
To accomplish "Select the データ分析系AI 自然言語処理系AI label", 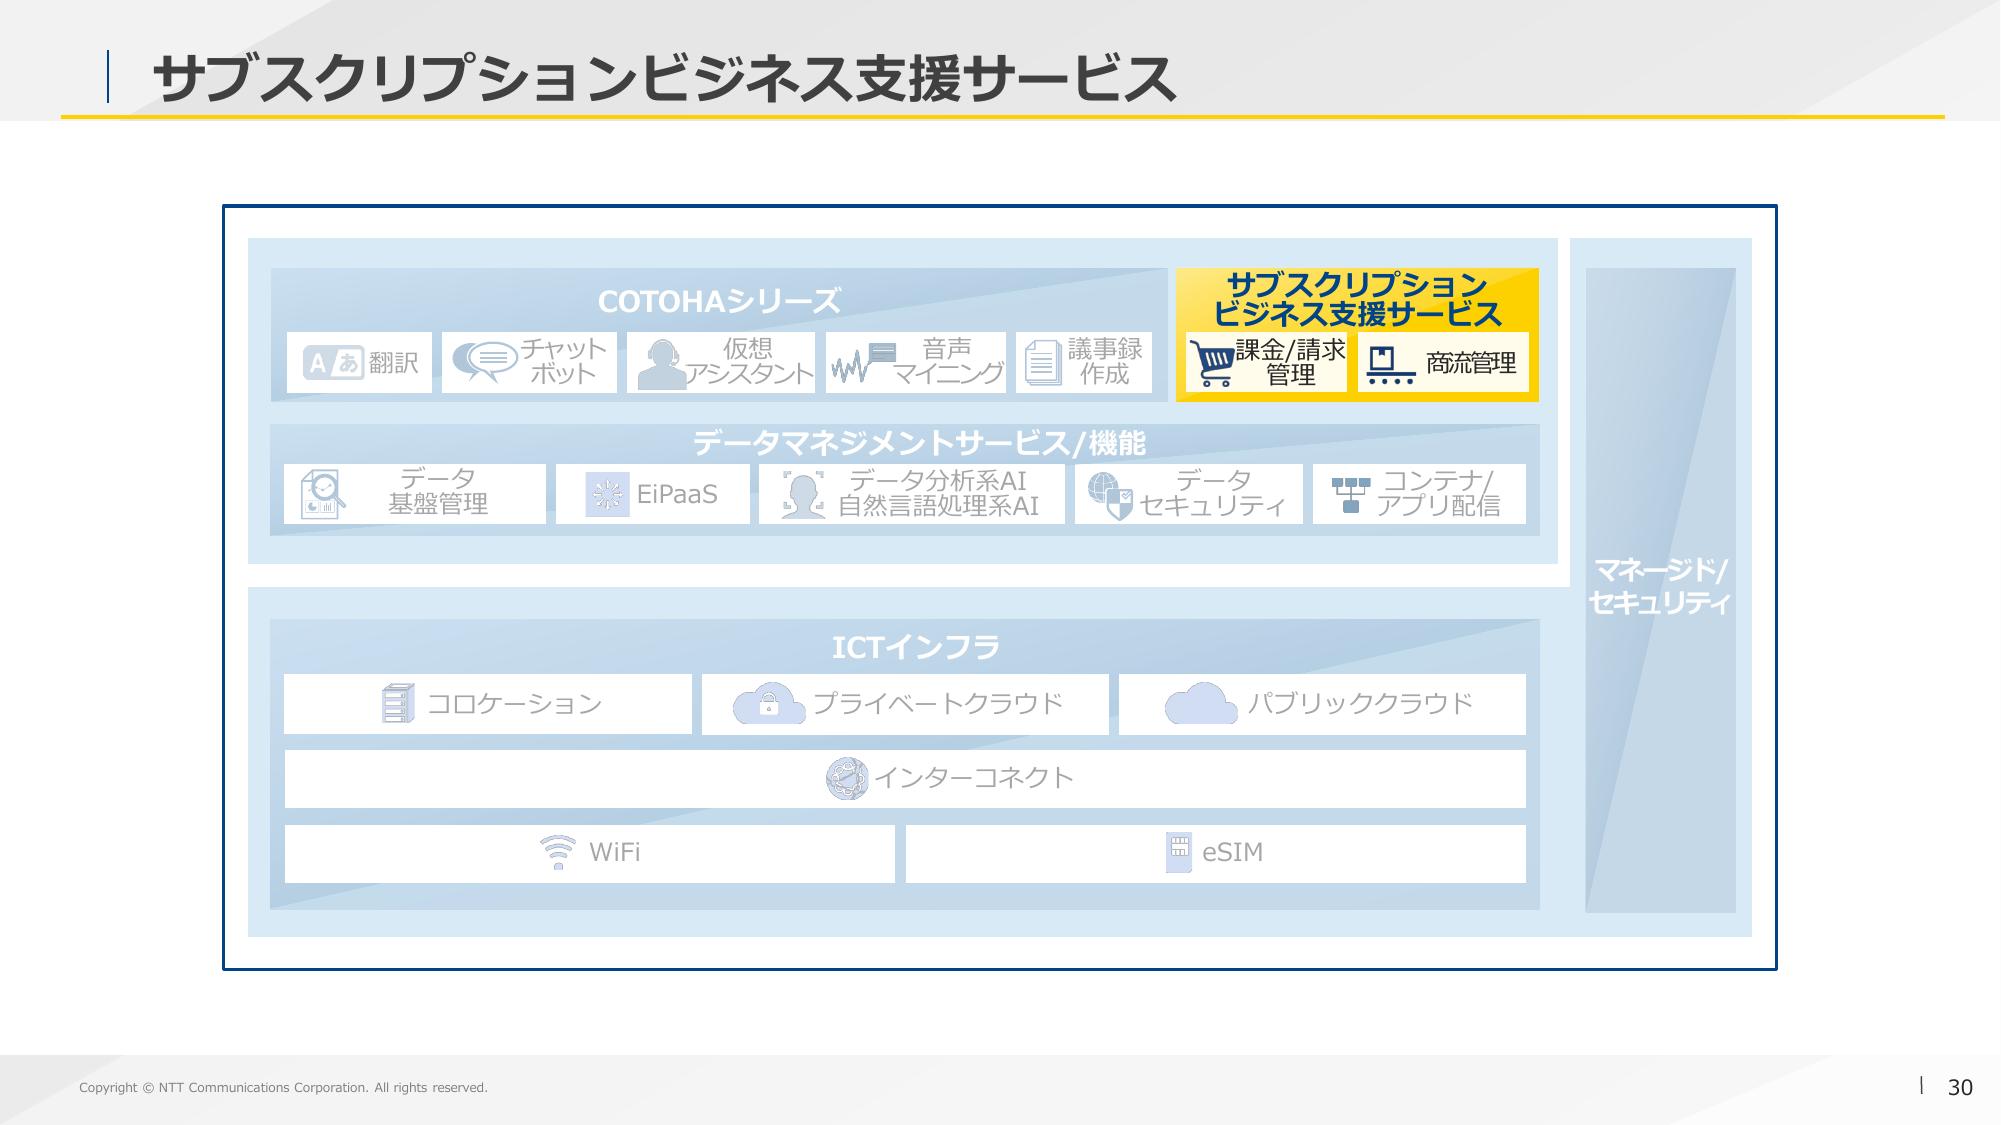I will tap(938, 493).
